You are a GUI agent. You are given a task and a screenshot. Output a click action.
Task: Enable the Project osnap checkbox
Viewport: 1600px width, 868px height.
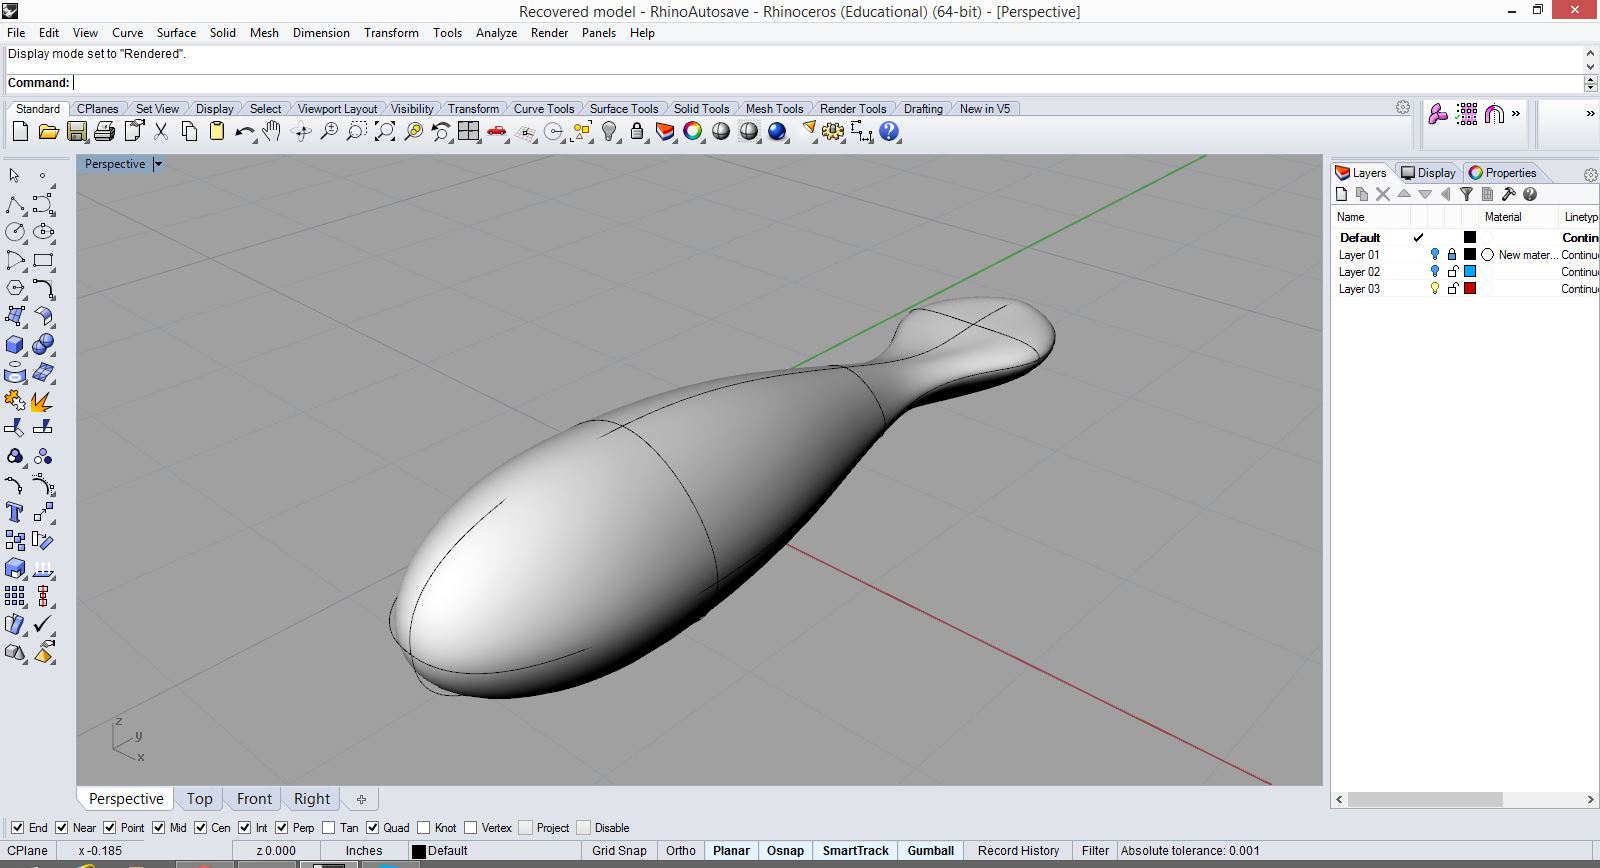point(526,827)
